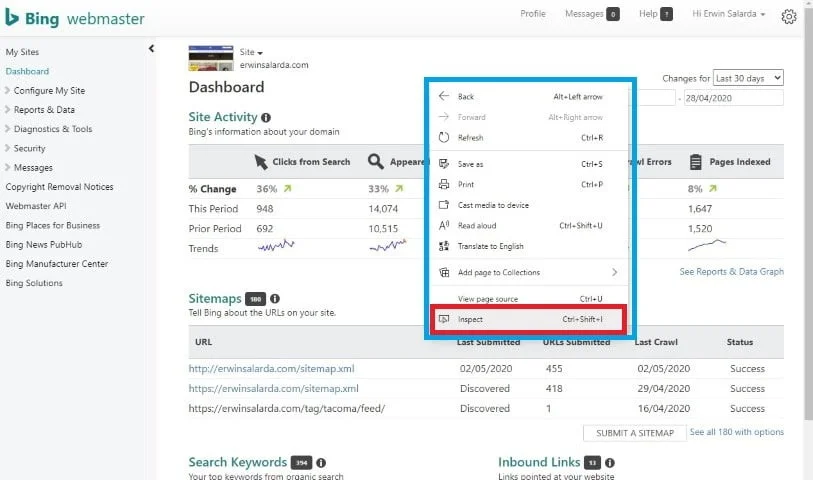Expand Reports & Data section
Viewport: 813px width, 480px height.
(x=44, y=110)
